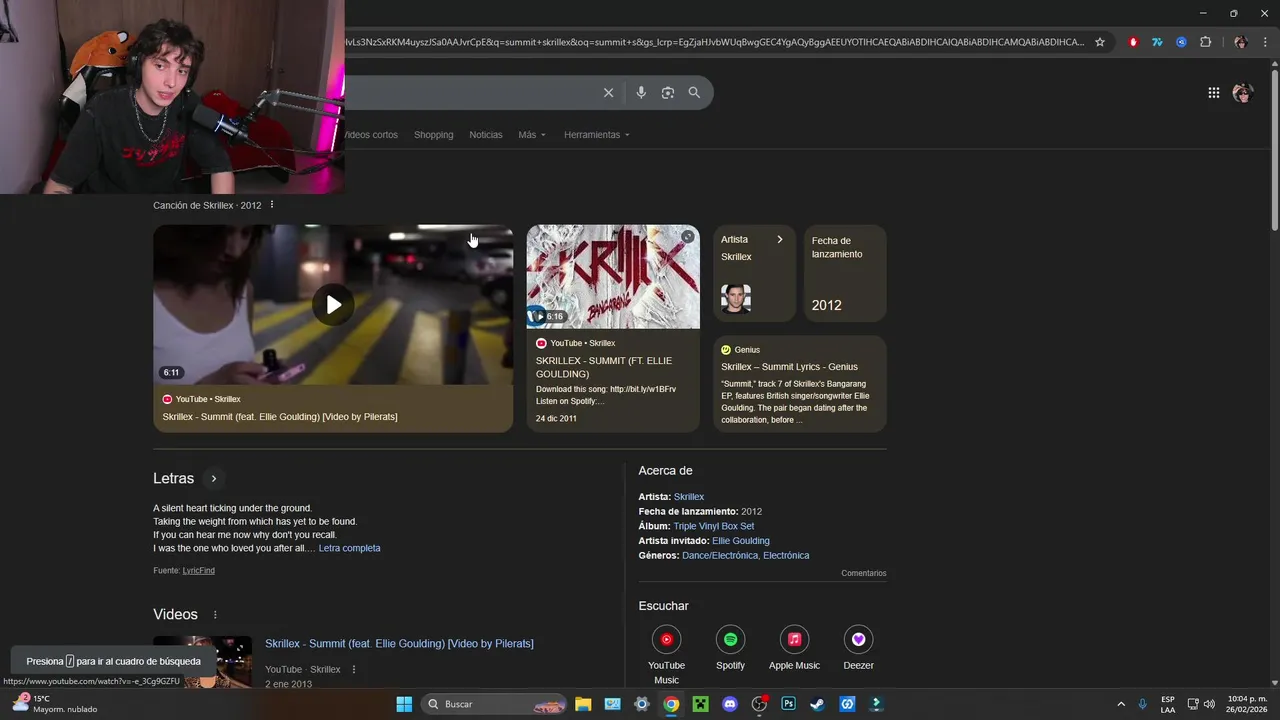Open the red hand ad blocker extension

click(1133, 42)
